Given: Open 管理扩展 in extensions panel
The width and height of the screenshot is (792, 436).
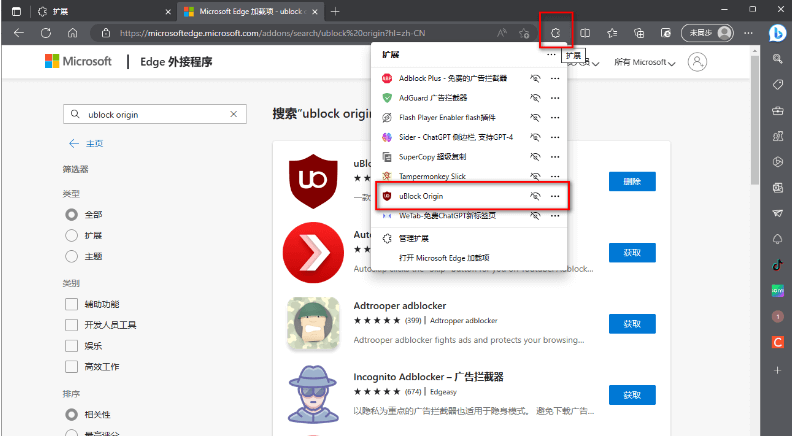Looking at the screenshot, I should click(x=468, y=238).
